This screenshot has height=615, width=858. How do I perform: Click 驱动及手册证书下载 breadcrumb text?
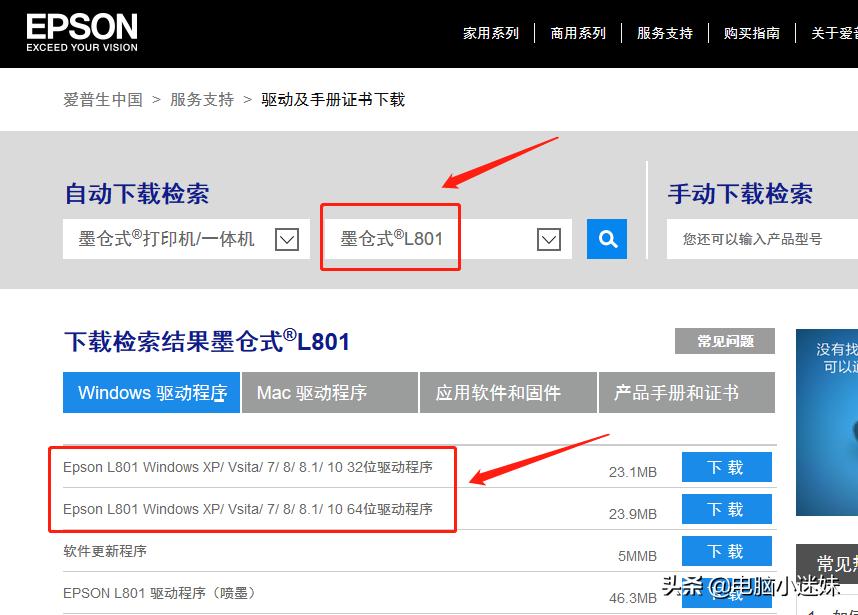pos(333,100)
